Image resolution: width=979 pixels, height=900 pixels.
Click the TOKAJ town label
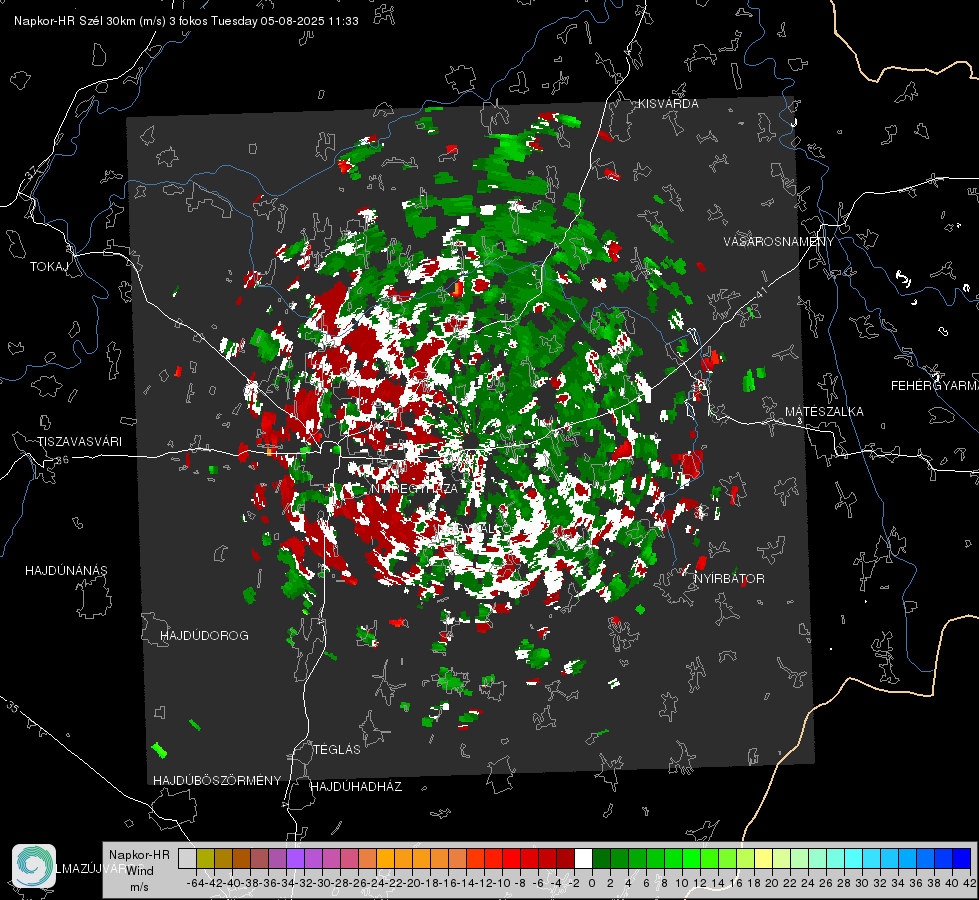click(49, 267)
